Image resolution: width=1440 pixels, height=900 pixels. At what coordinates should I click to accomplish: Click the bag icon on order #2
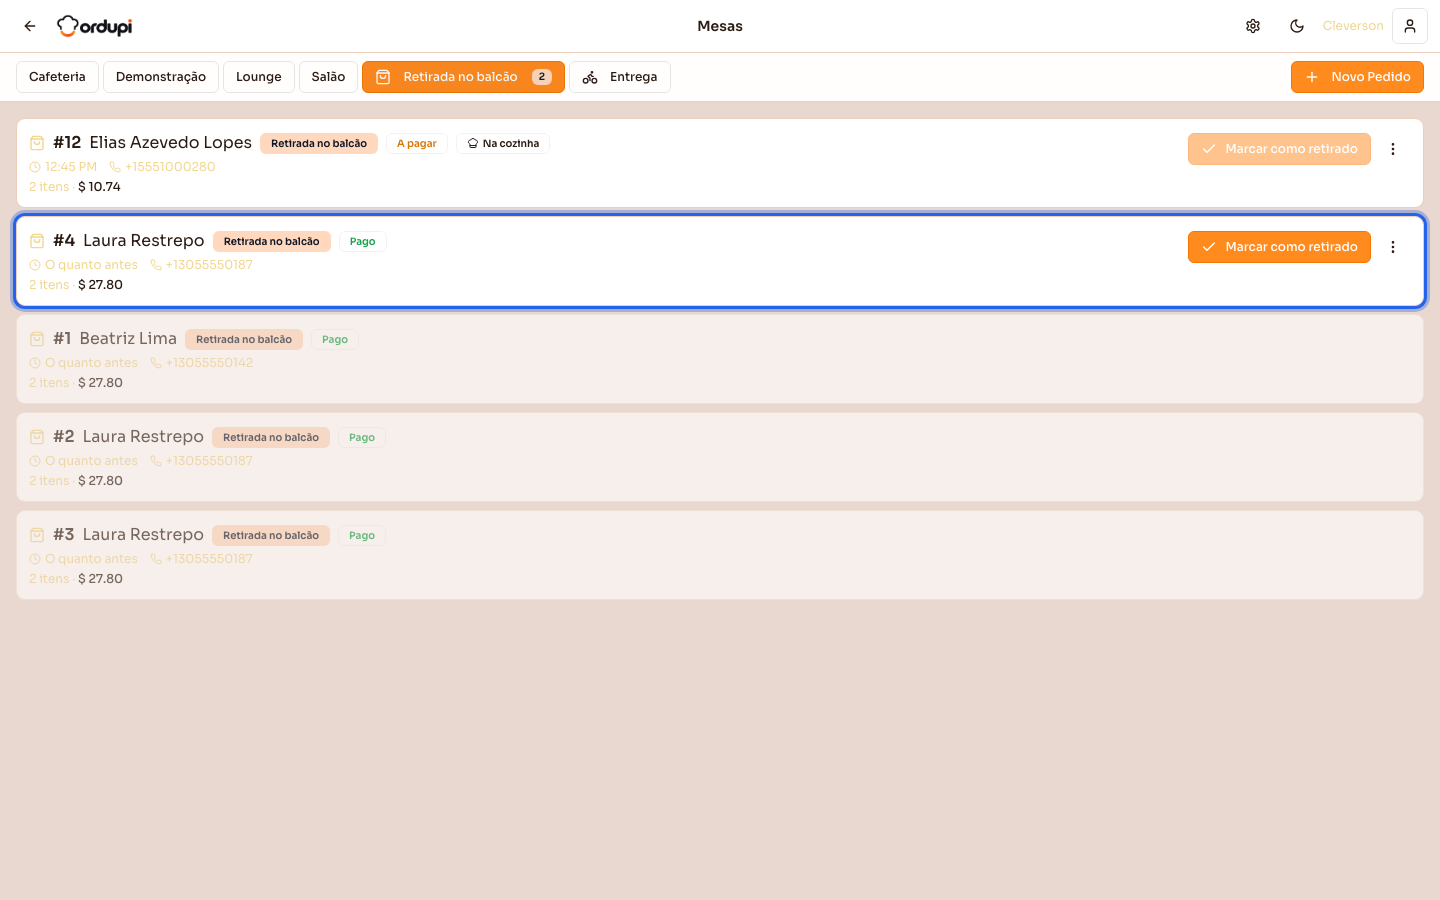37,437
